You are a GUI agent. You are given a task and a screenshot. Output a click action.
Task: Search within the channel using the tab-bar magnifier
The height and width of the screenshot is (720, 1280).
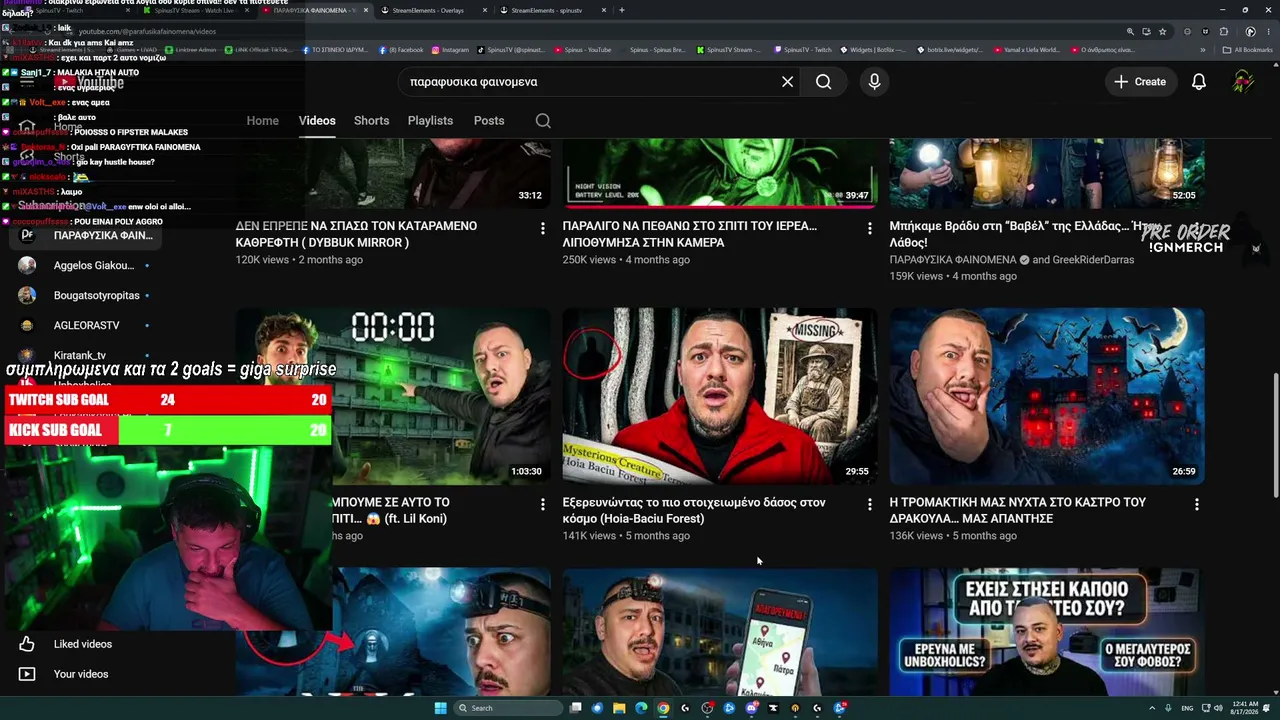(543, 121)
